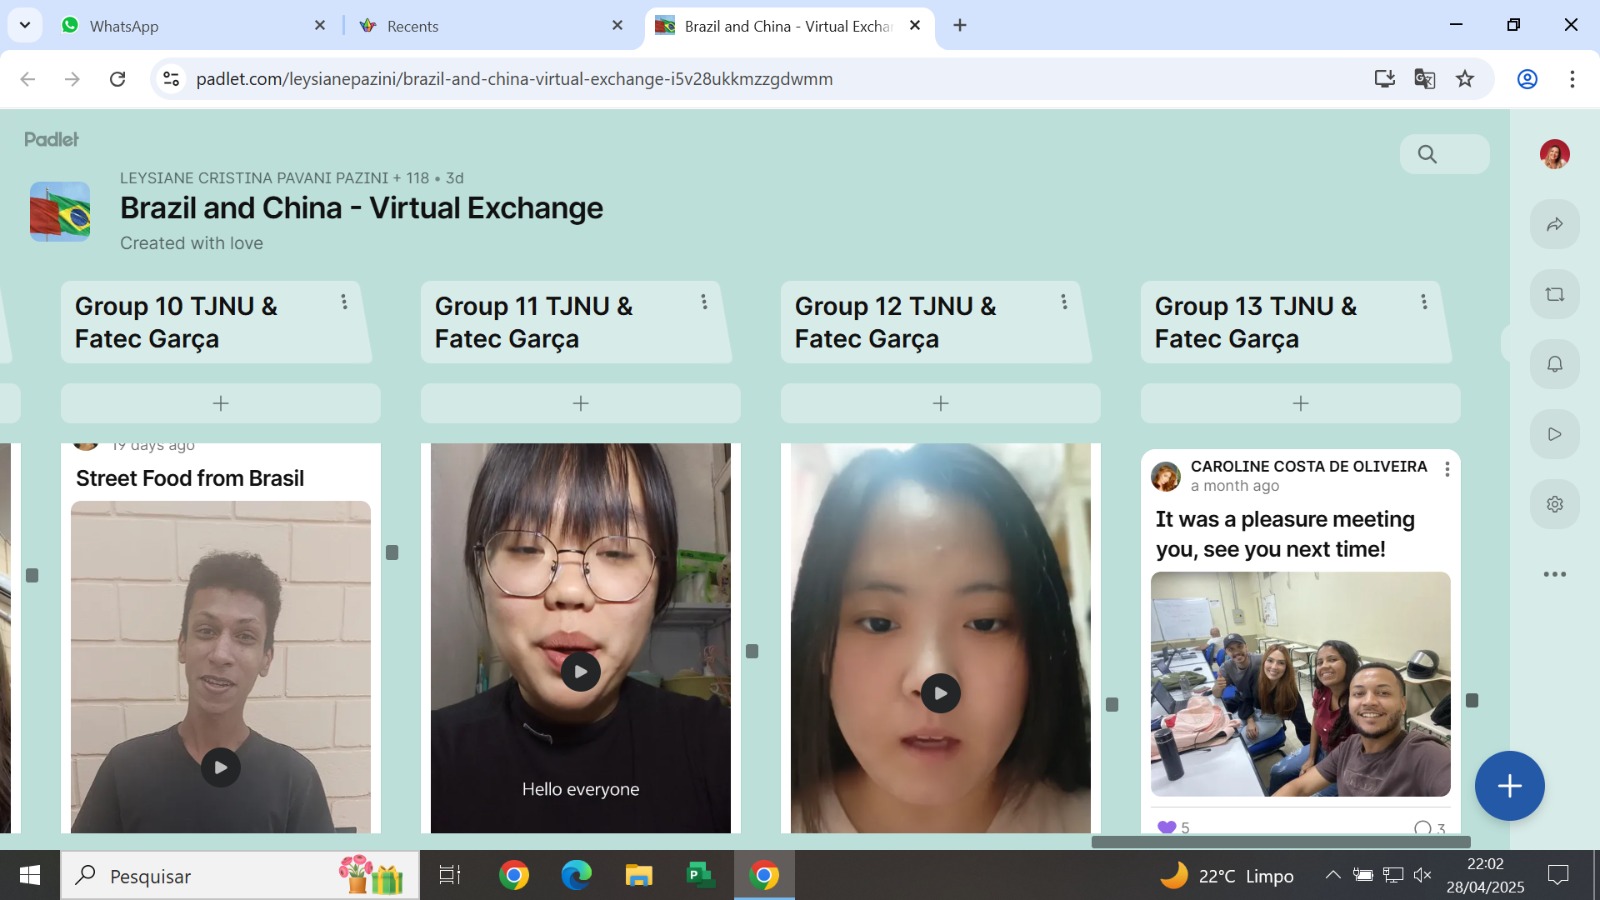Like Caroline's post with the heart
This screenshot has height=900, width=1600.
pyautogui.click(x=1166, y=827)
